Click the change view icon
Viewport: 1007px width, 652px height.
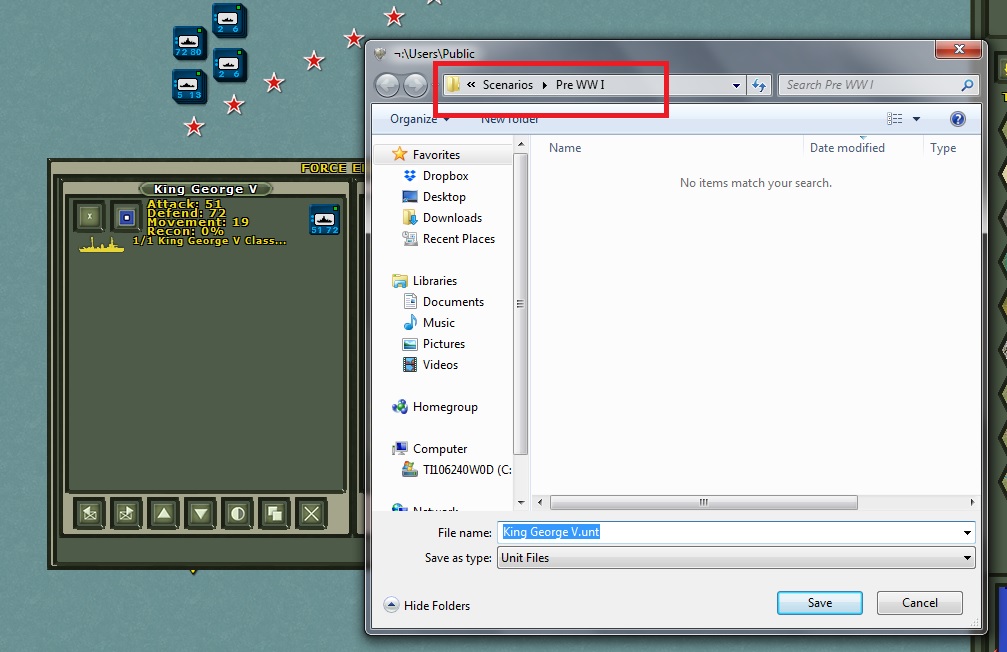pyautogui.click(x=895, y=119)
